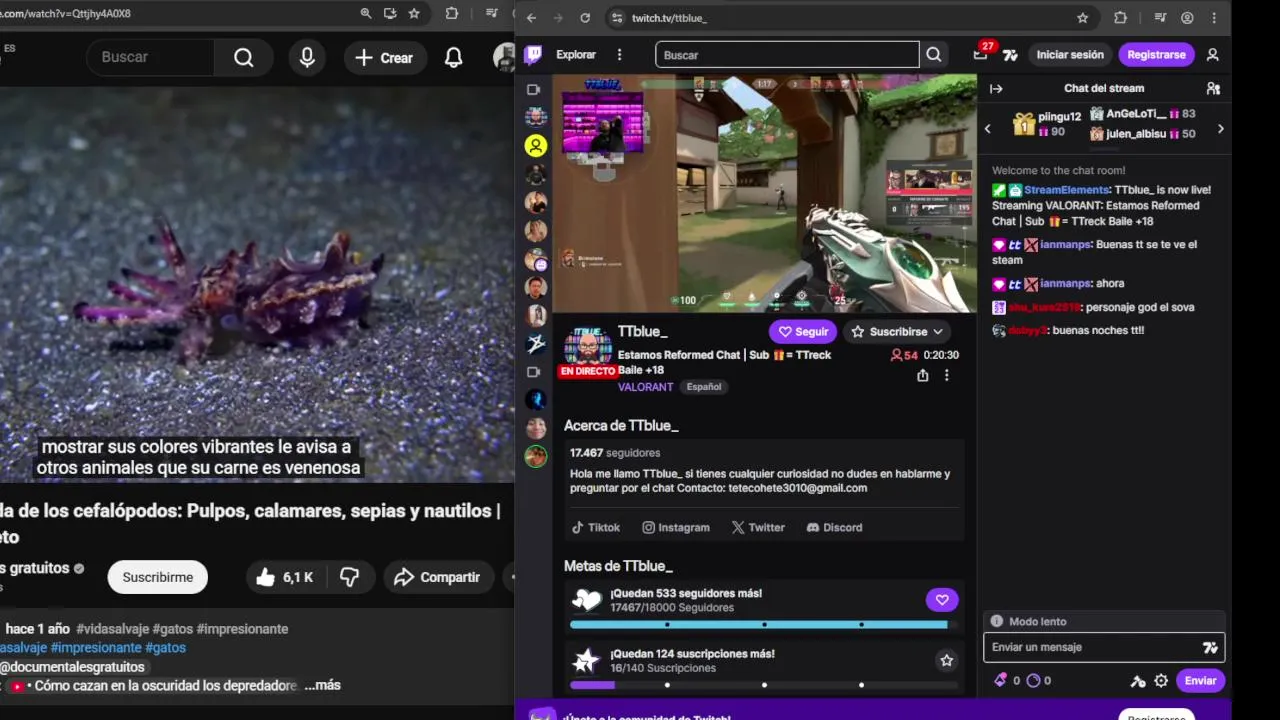Expand YouTube description with ...más
Viewport: 1280px width, 720px height.
point(322,685)
